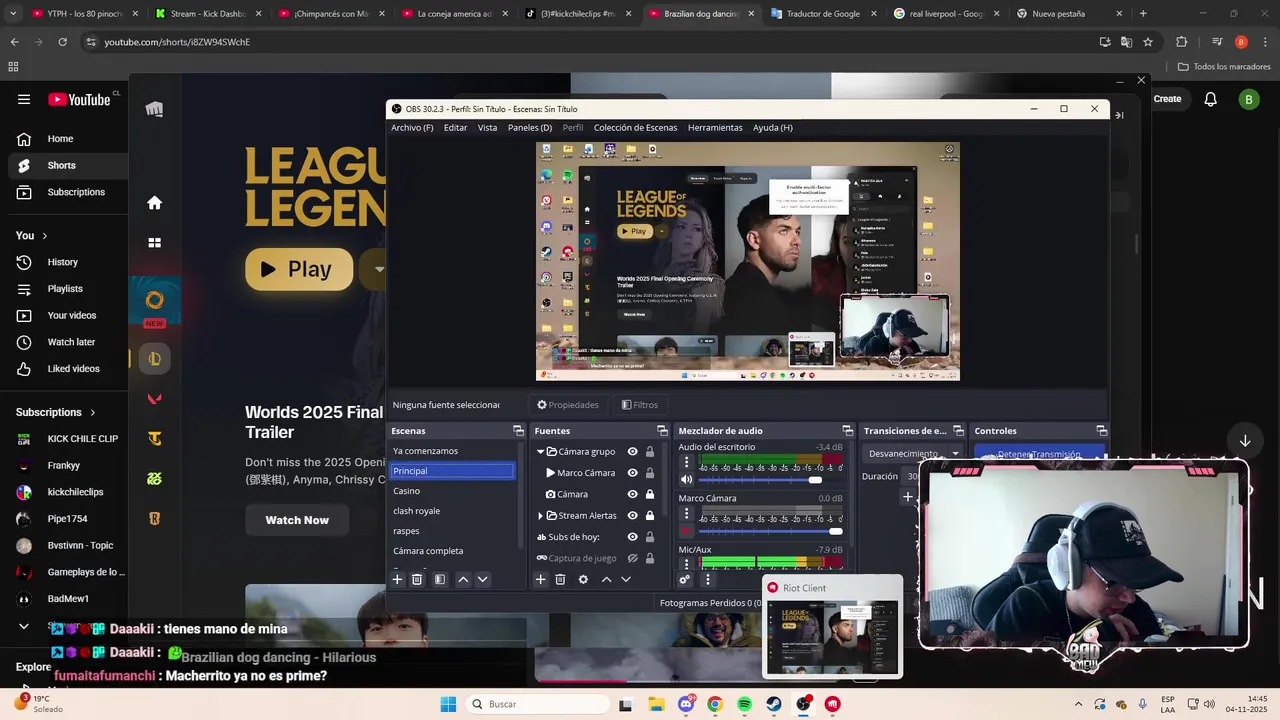The width and height of the screenshot is (1280, 720).
Task: Bookmark this page with star icon
Action: point(1148,42)
